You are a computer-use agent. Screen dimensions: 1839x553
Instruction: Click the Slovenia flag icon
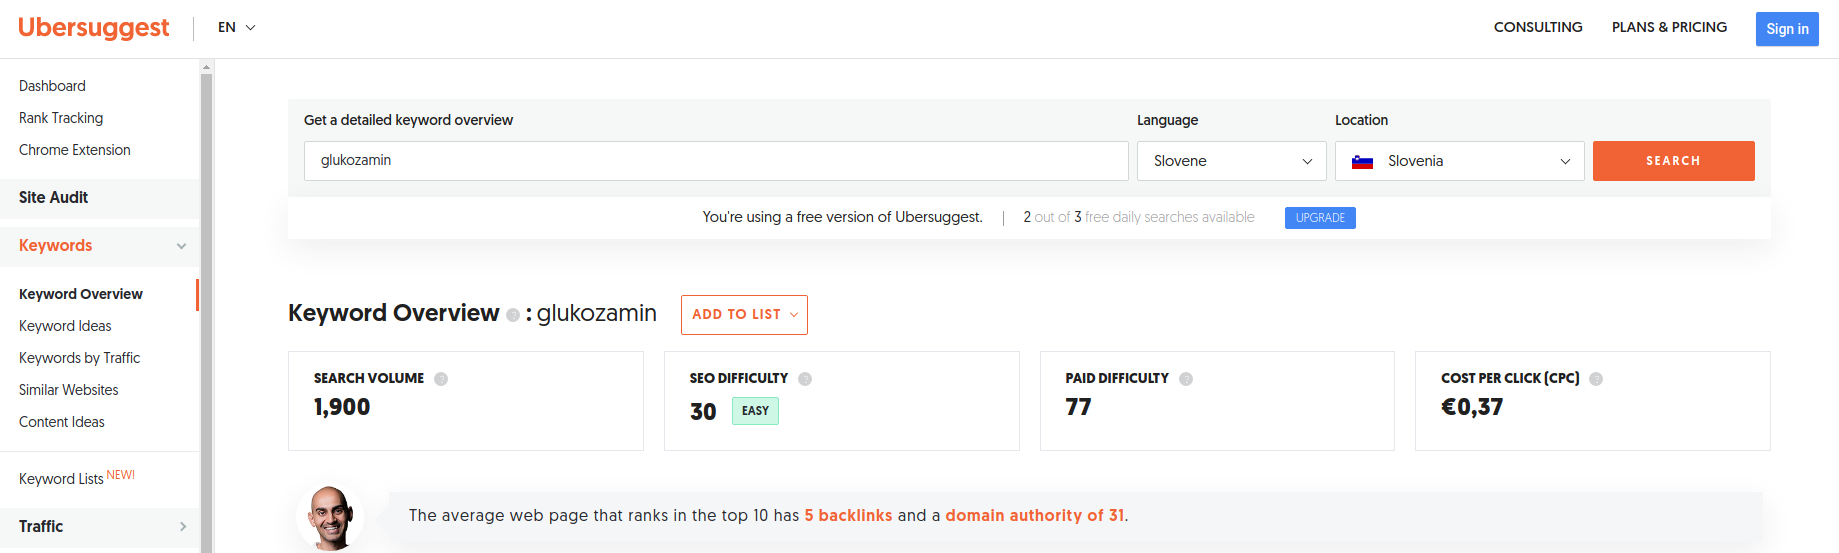[1362, 162]
